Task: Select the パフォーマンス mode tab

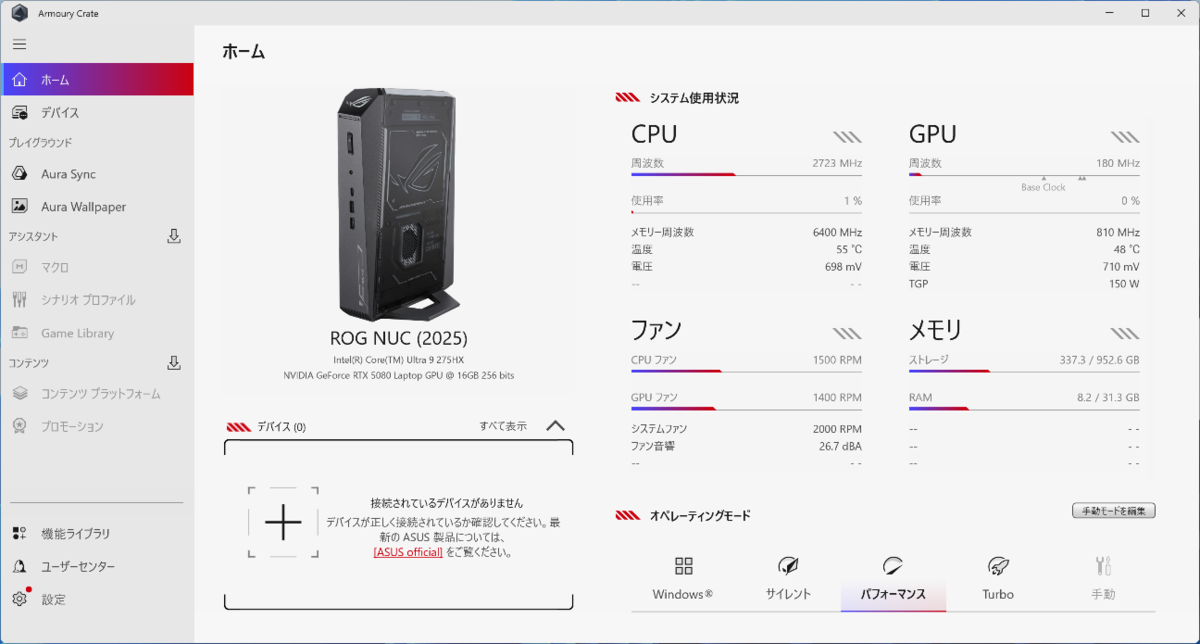Action: (893, 578)
